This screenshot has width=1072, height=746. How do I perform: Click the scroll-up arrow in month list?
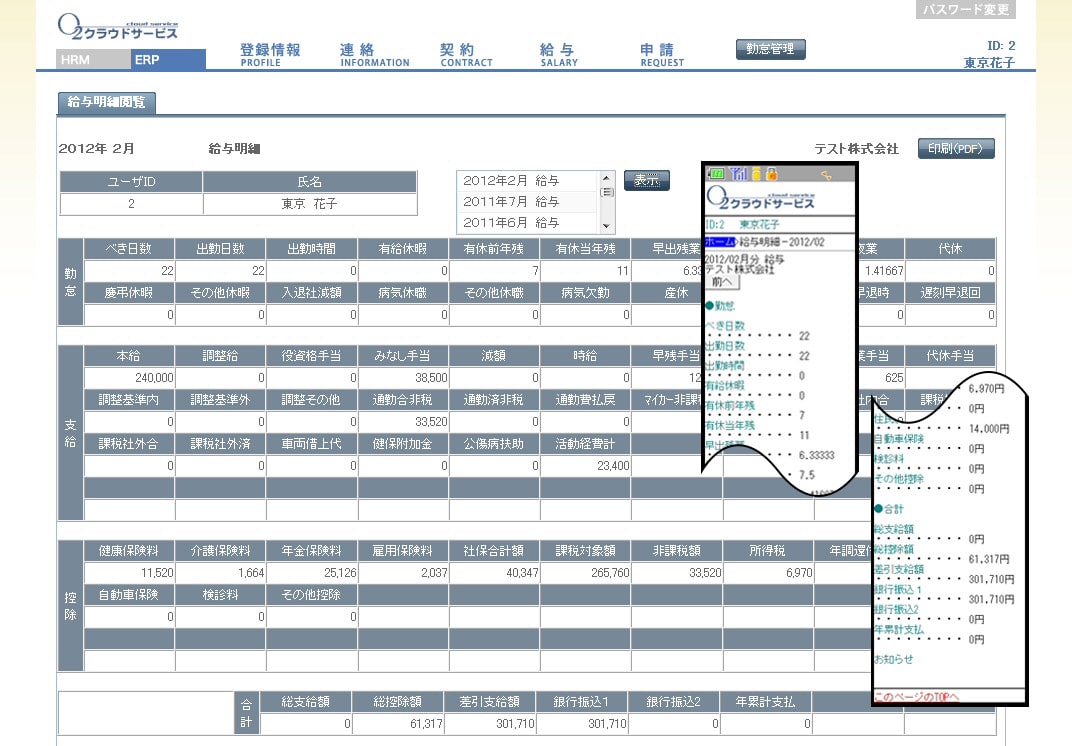tap(606, 178)
